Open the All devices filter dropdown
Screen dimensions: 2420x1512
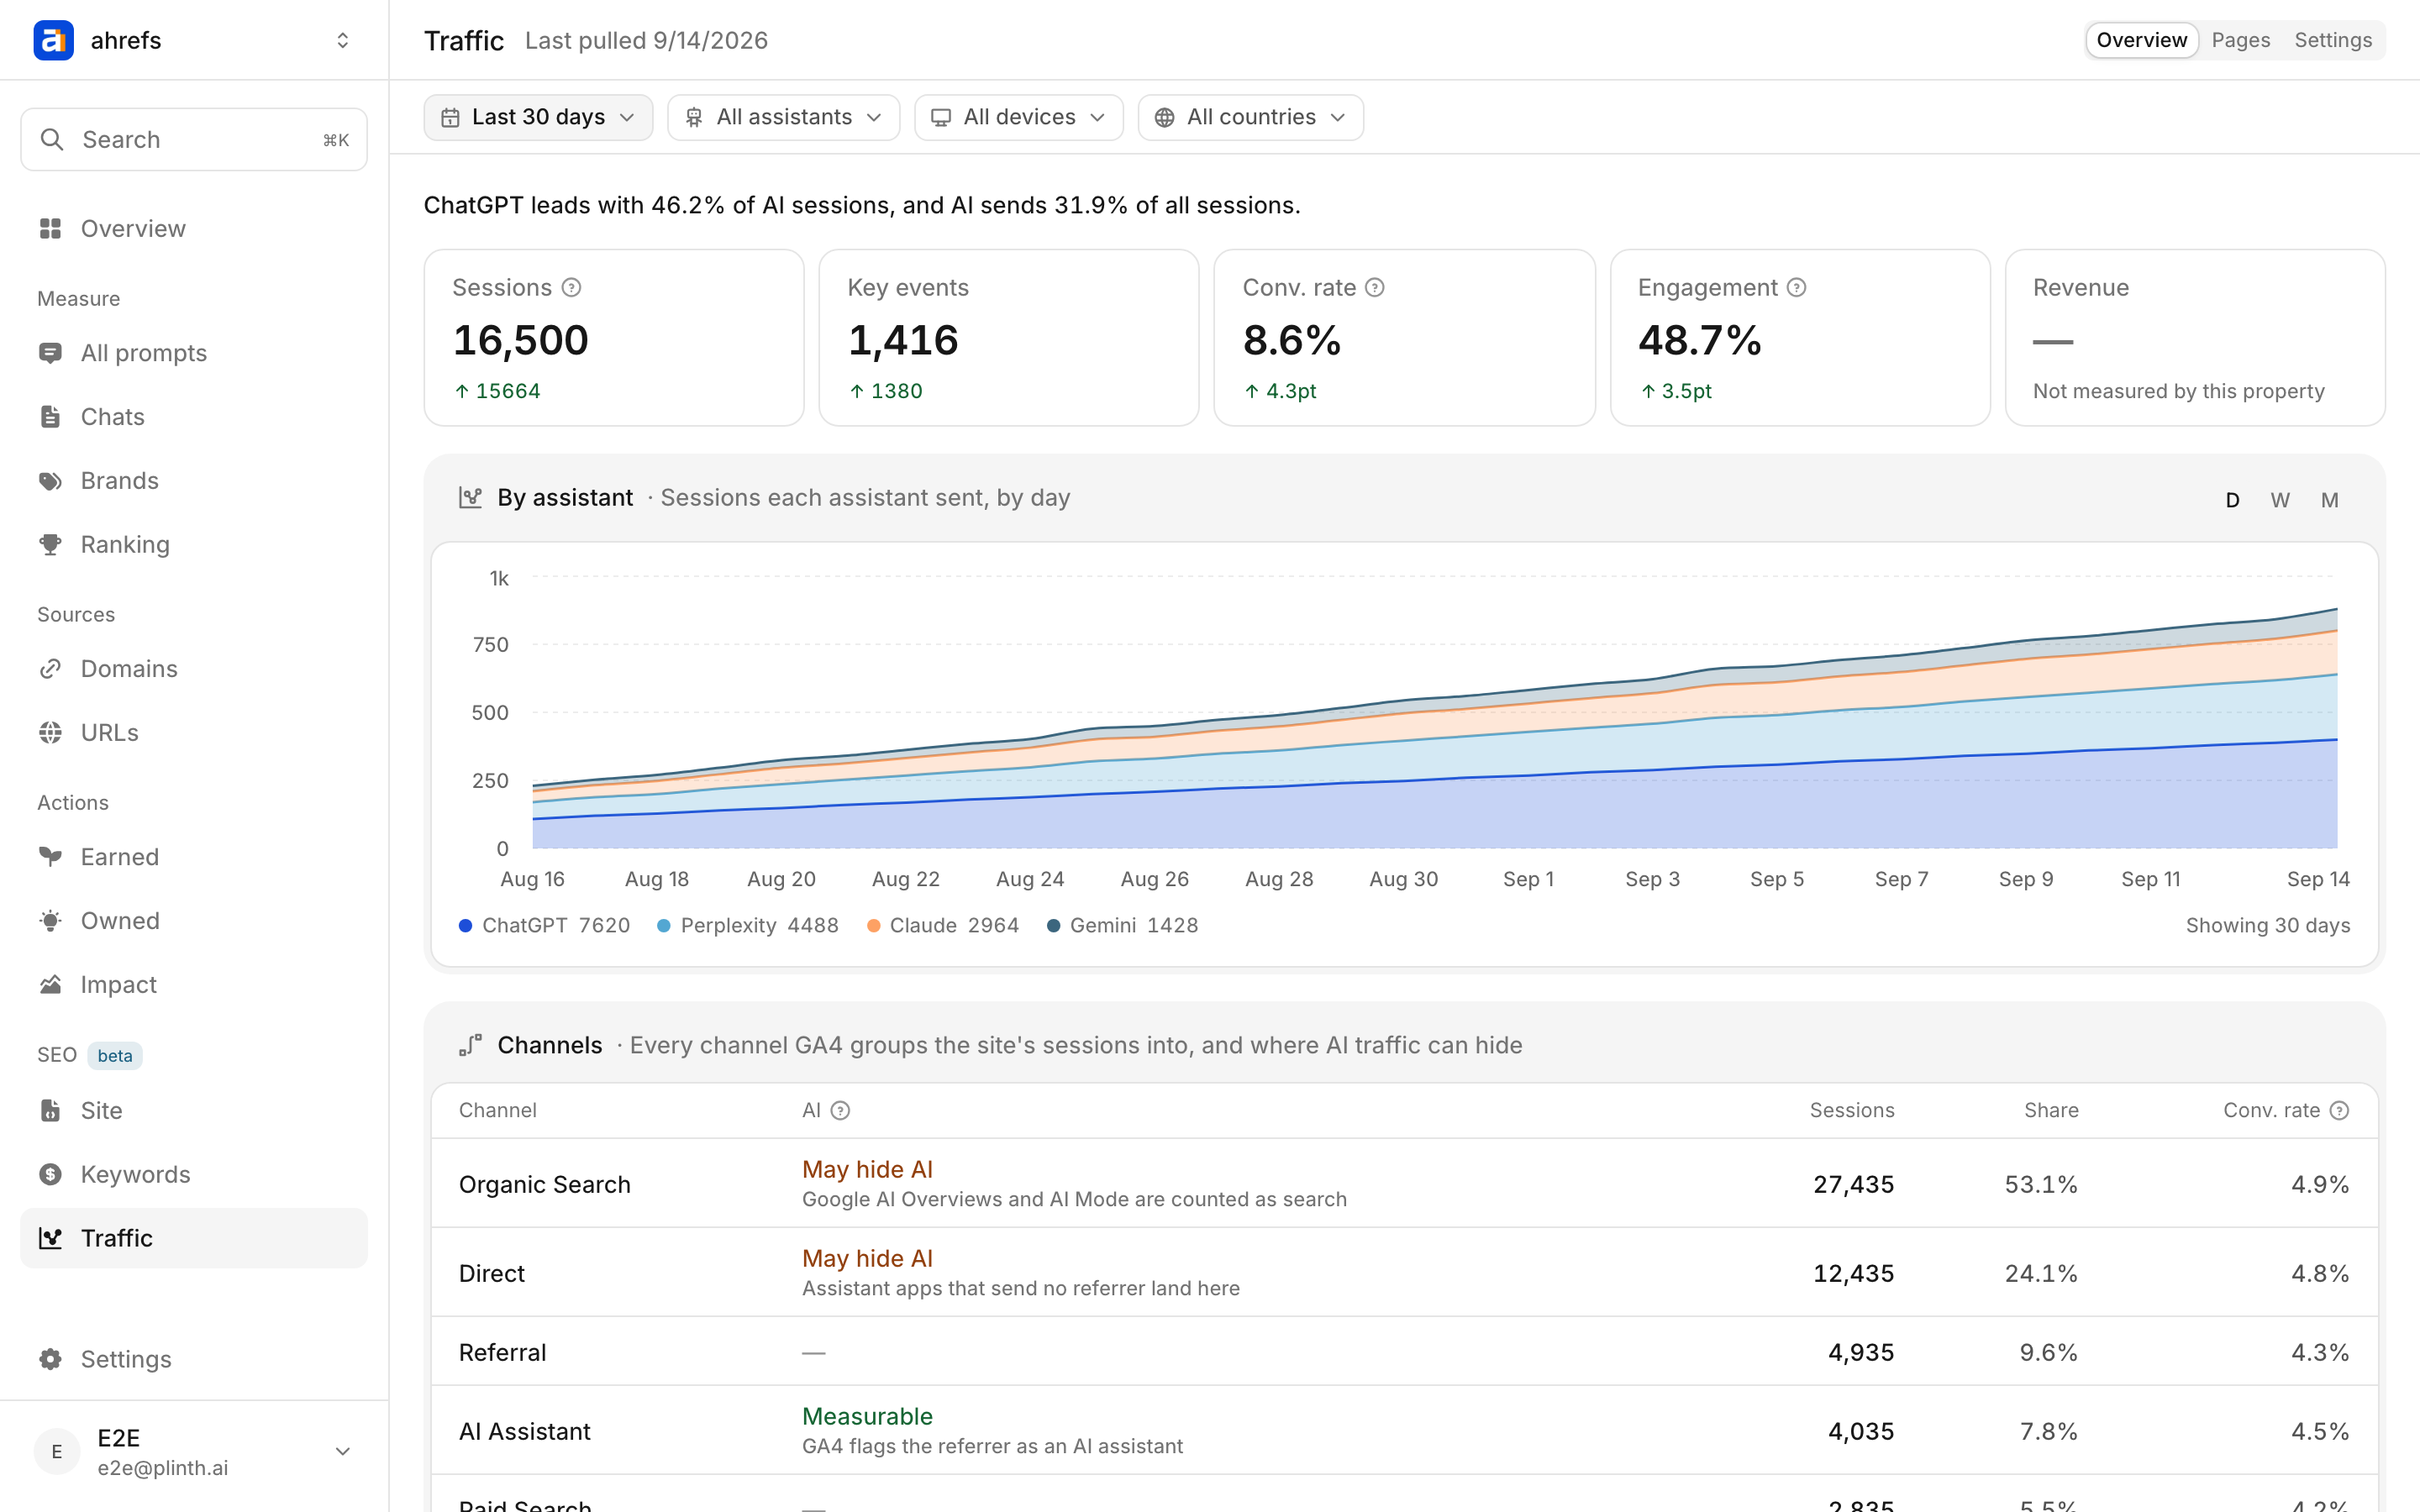point(1019,118)
